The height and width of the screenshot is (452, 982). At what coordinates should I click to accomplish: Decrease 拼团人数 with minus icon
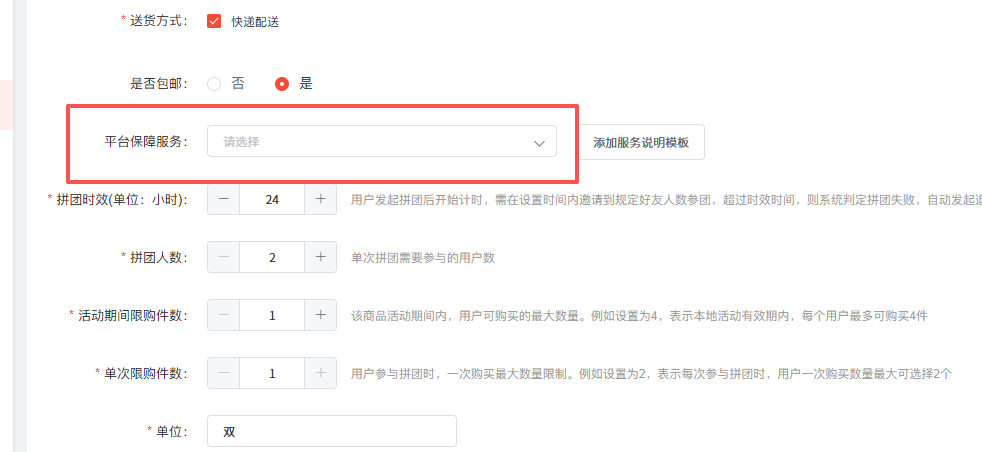(x=223, y=257)
